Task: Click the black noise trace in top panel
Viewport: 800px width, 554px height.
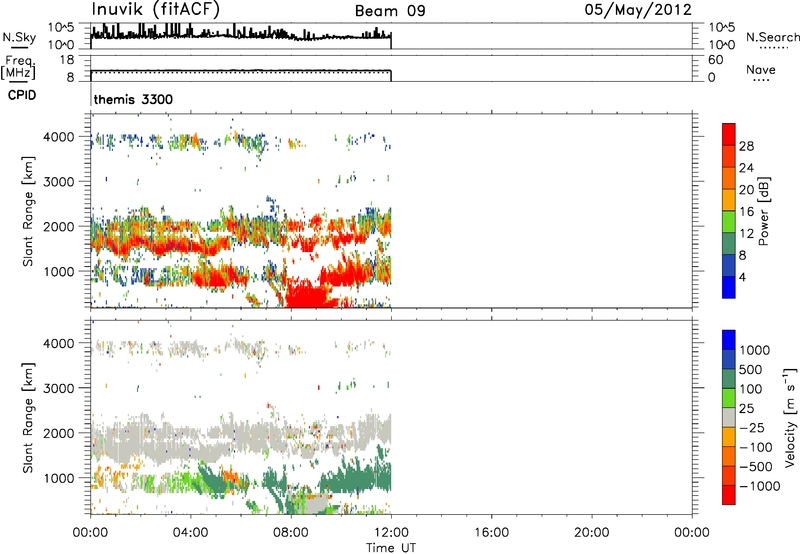Action: (241, 35)
